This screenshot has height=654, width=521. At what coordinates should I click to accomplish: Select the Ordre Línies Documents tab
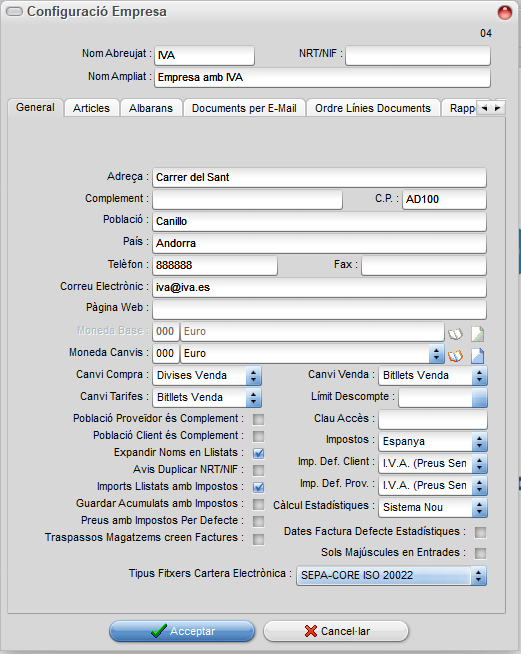coord(373,108)
